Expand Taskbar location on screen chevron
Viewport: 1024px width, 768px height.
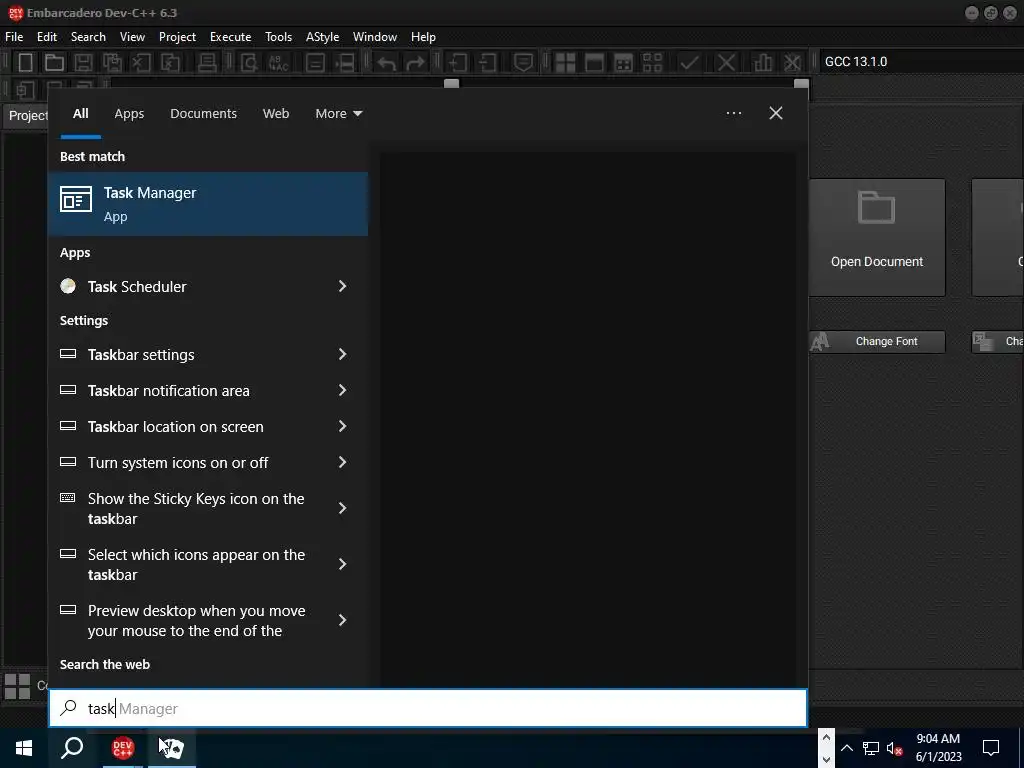click(x=342, y=426)
